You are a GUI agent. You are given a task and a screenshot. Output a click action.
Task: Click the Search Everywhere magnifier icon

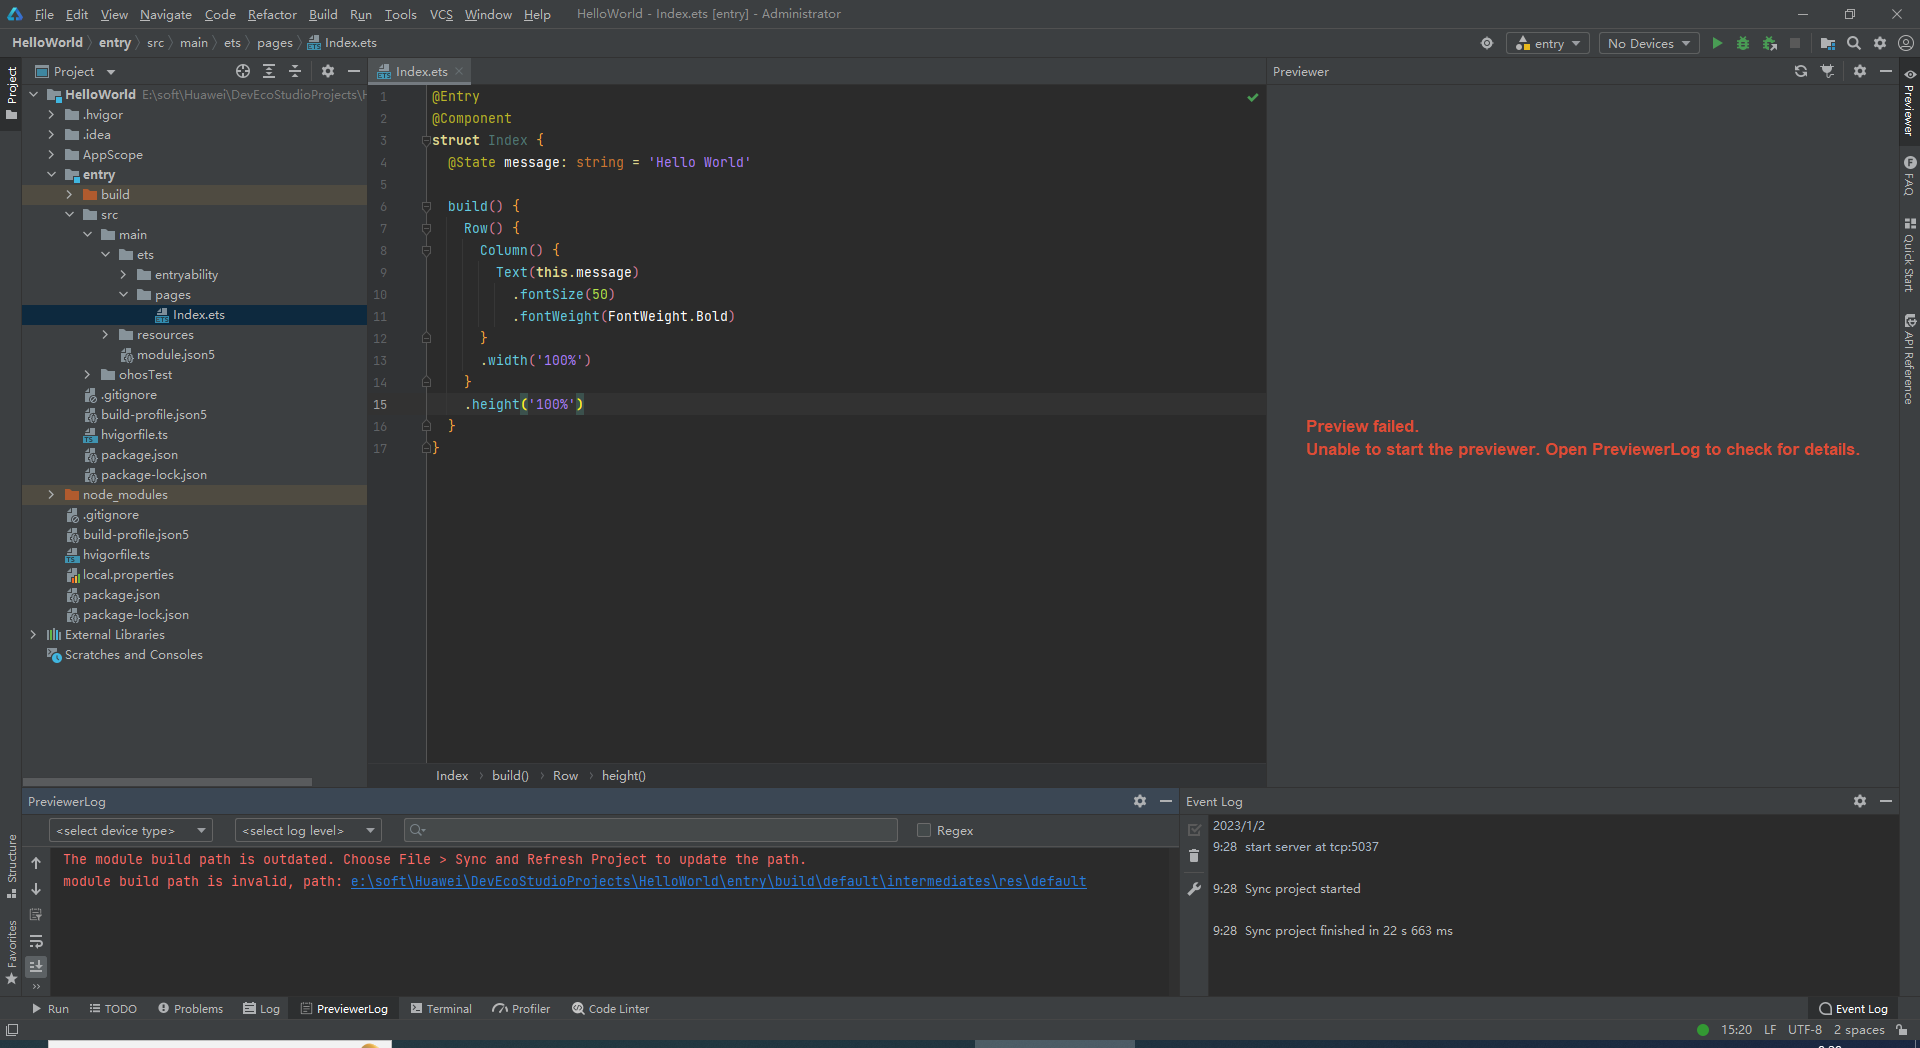[x=1854, y=43]
